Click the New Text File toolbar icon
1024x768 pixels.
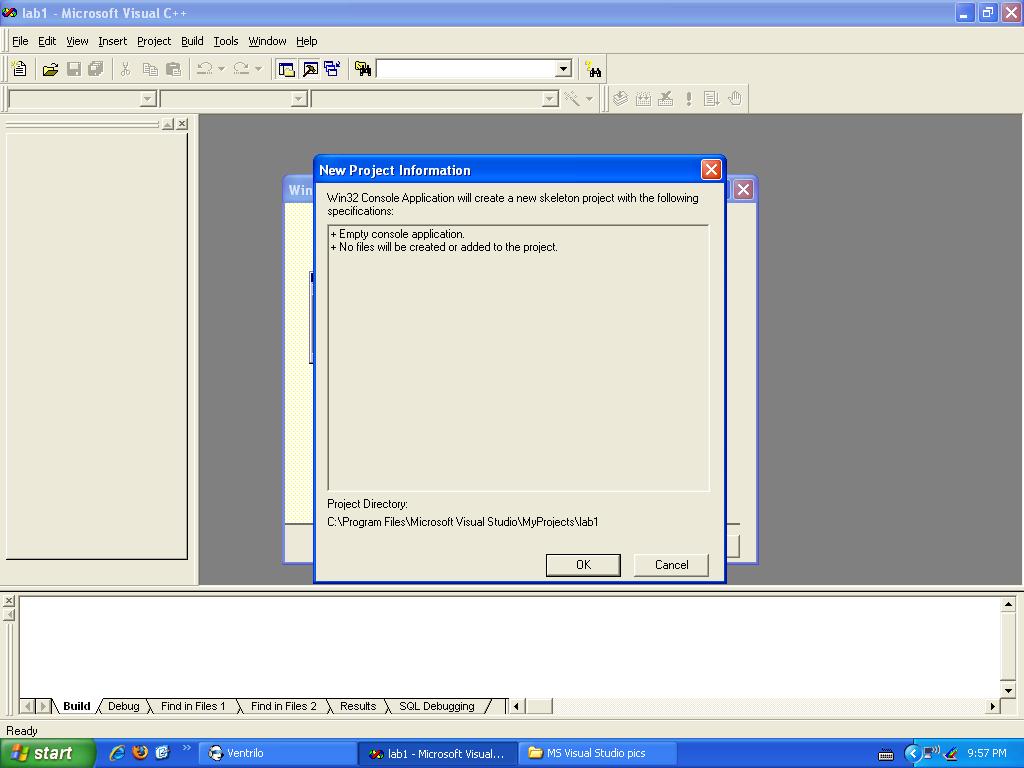(x=19, y=69)
